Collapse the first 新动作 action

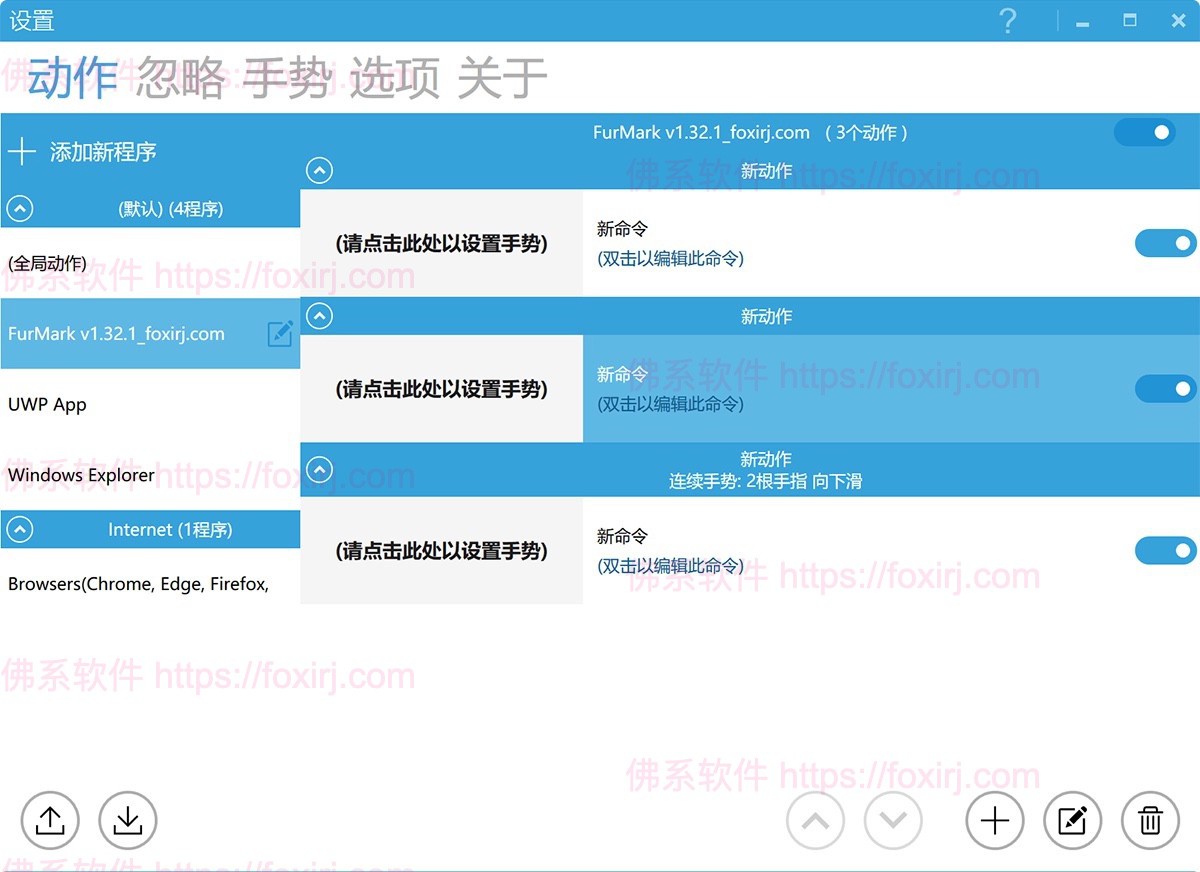tap(318, 170)
